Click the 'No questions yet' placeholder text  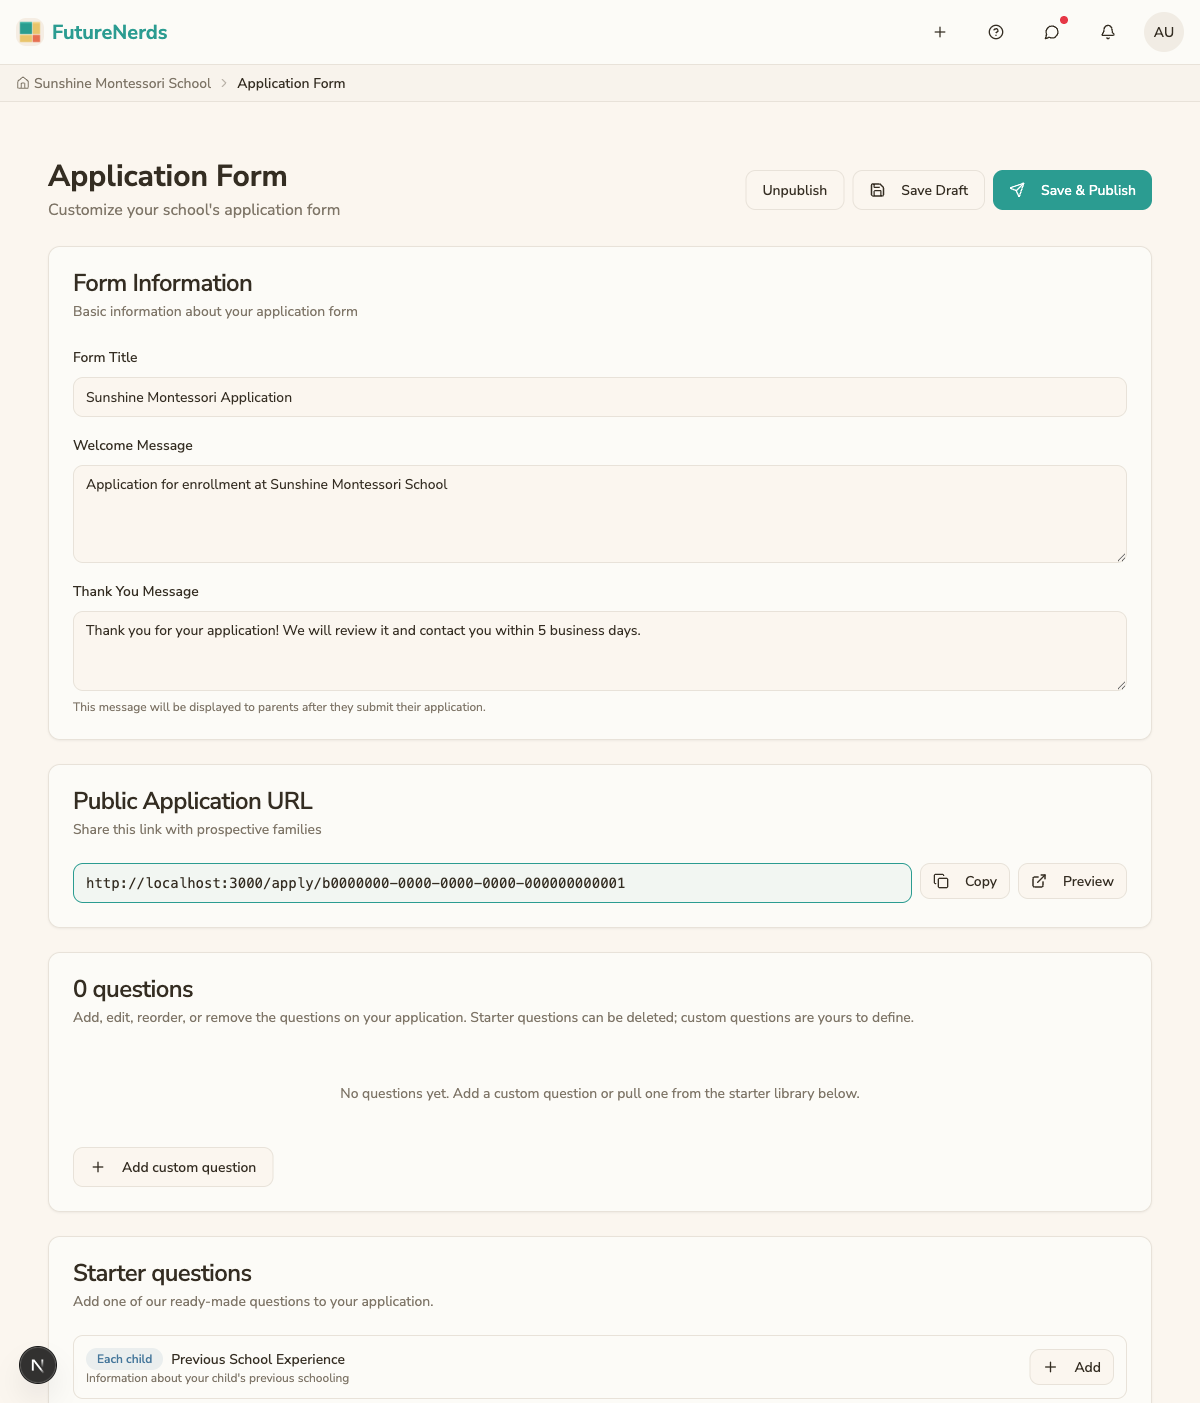pyautogui.click(x=600, y=1093)
